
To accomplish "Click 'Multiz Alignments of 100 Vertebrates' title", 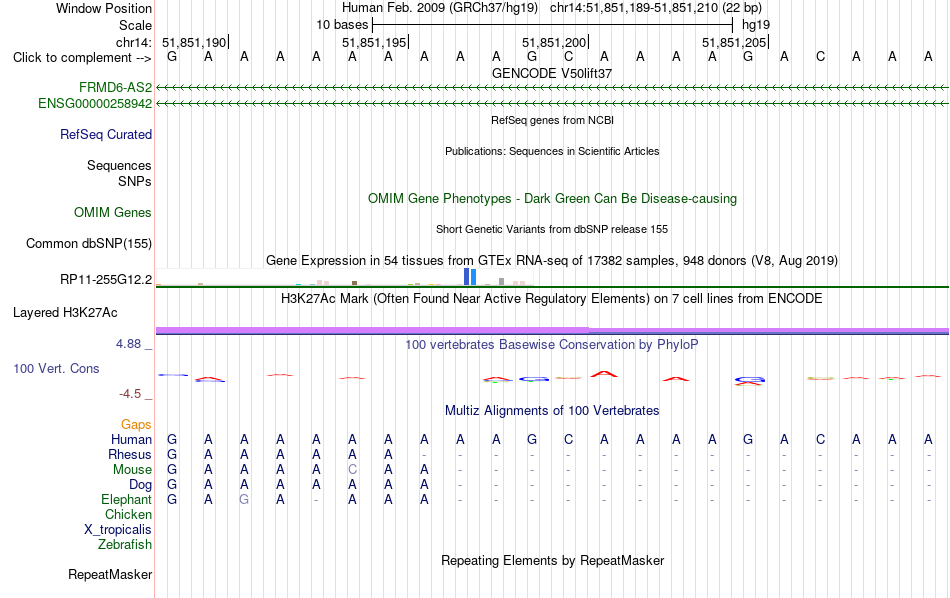I will [x=552, y=411].
